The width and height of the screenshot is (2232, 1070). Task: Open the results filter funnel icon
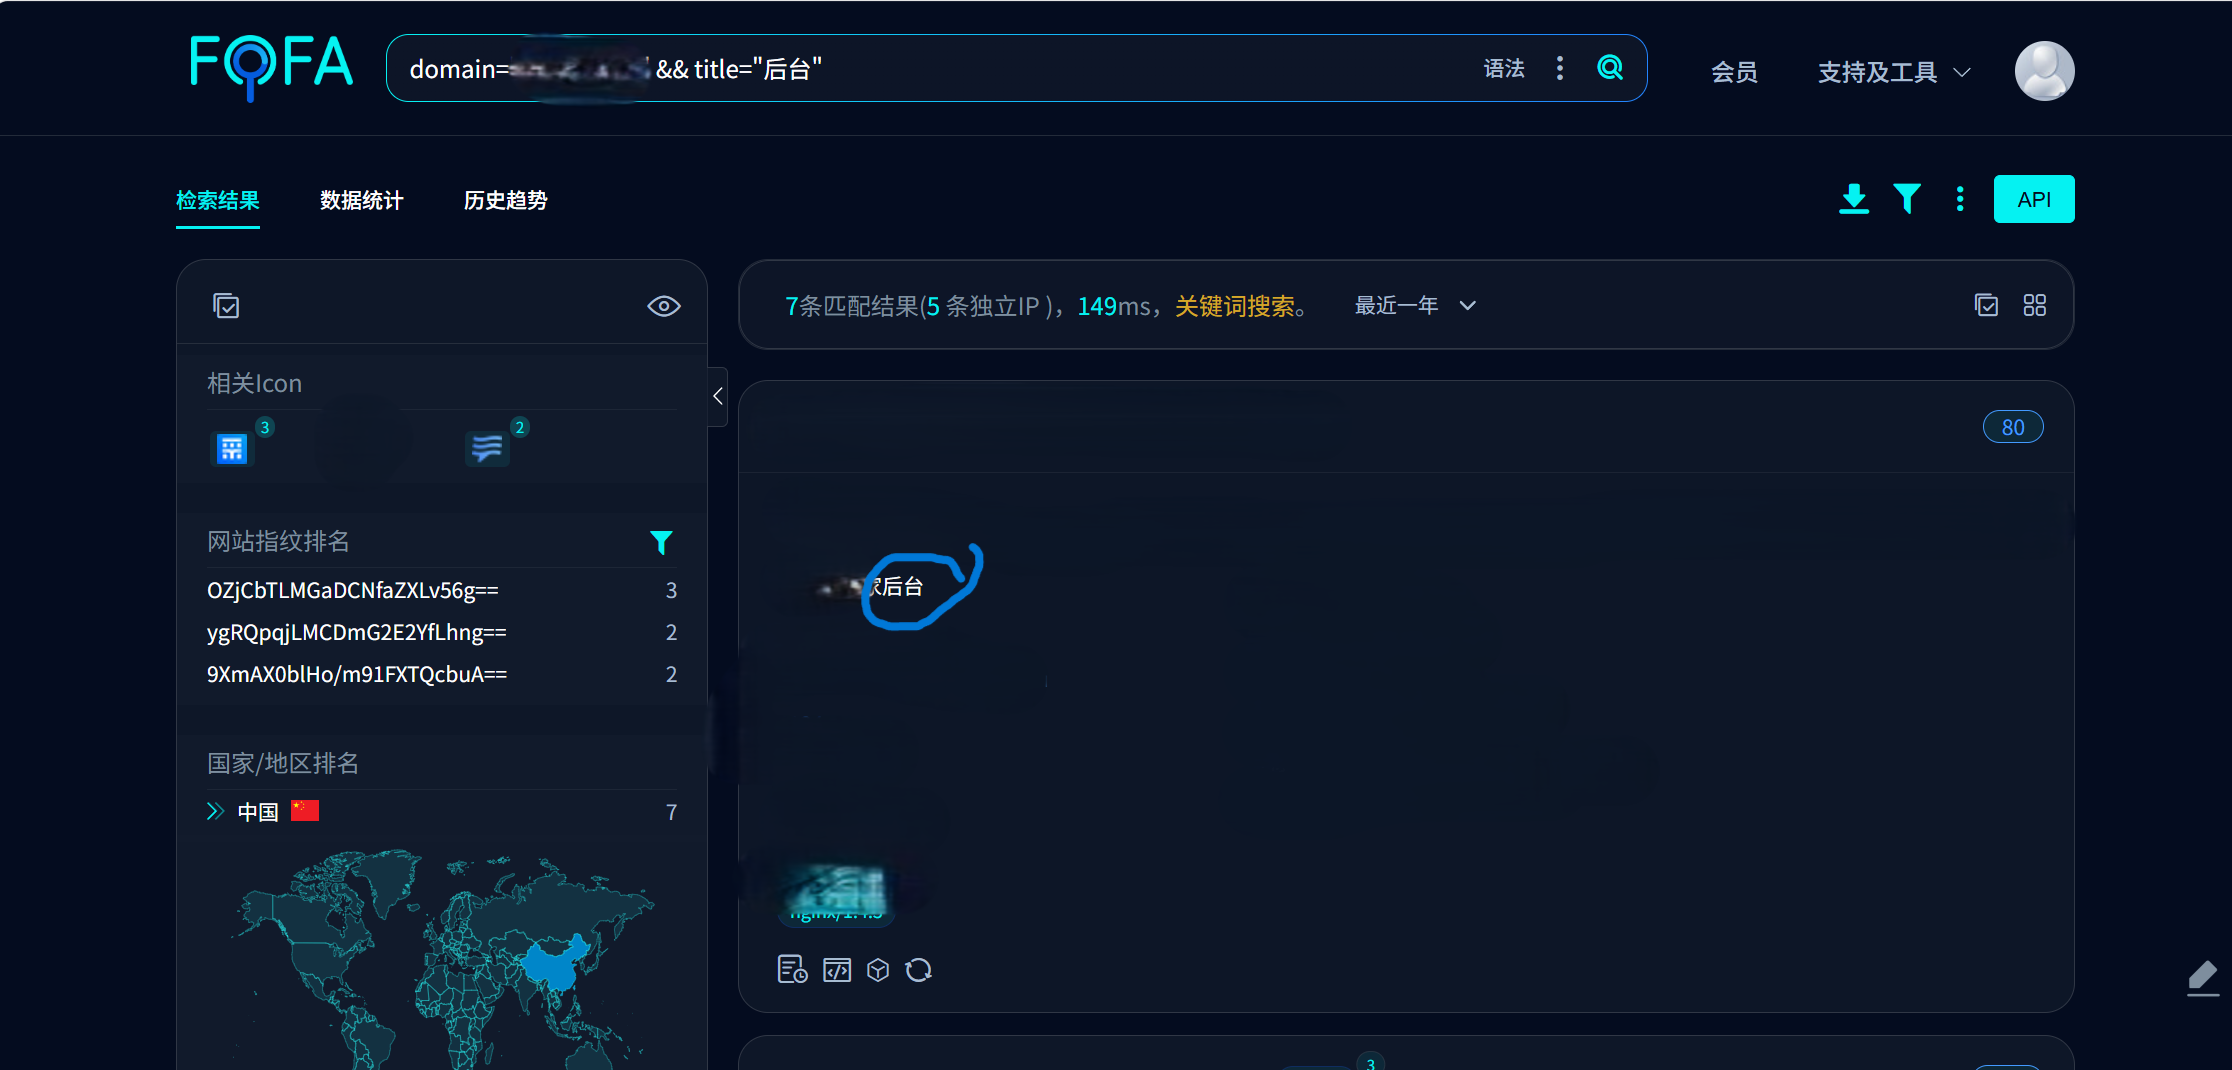pos(1907,199)
